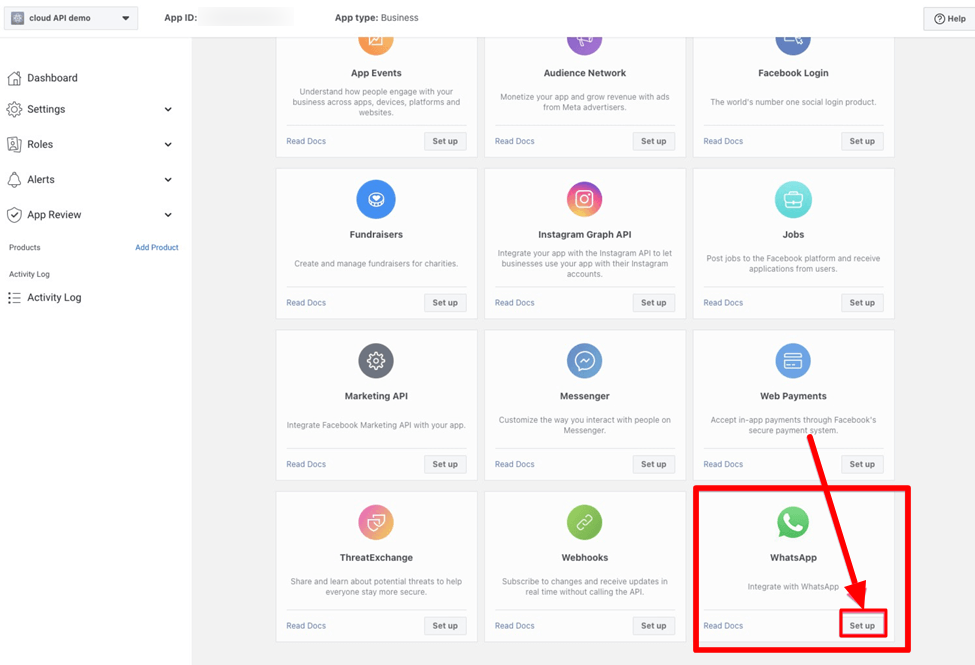This screenshot has width=975, height=665.
Task: Set up the Fundraisers product
Action: pos(445,303)
